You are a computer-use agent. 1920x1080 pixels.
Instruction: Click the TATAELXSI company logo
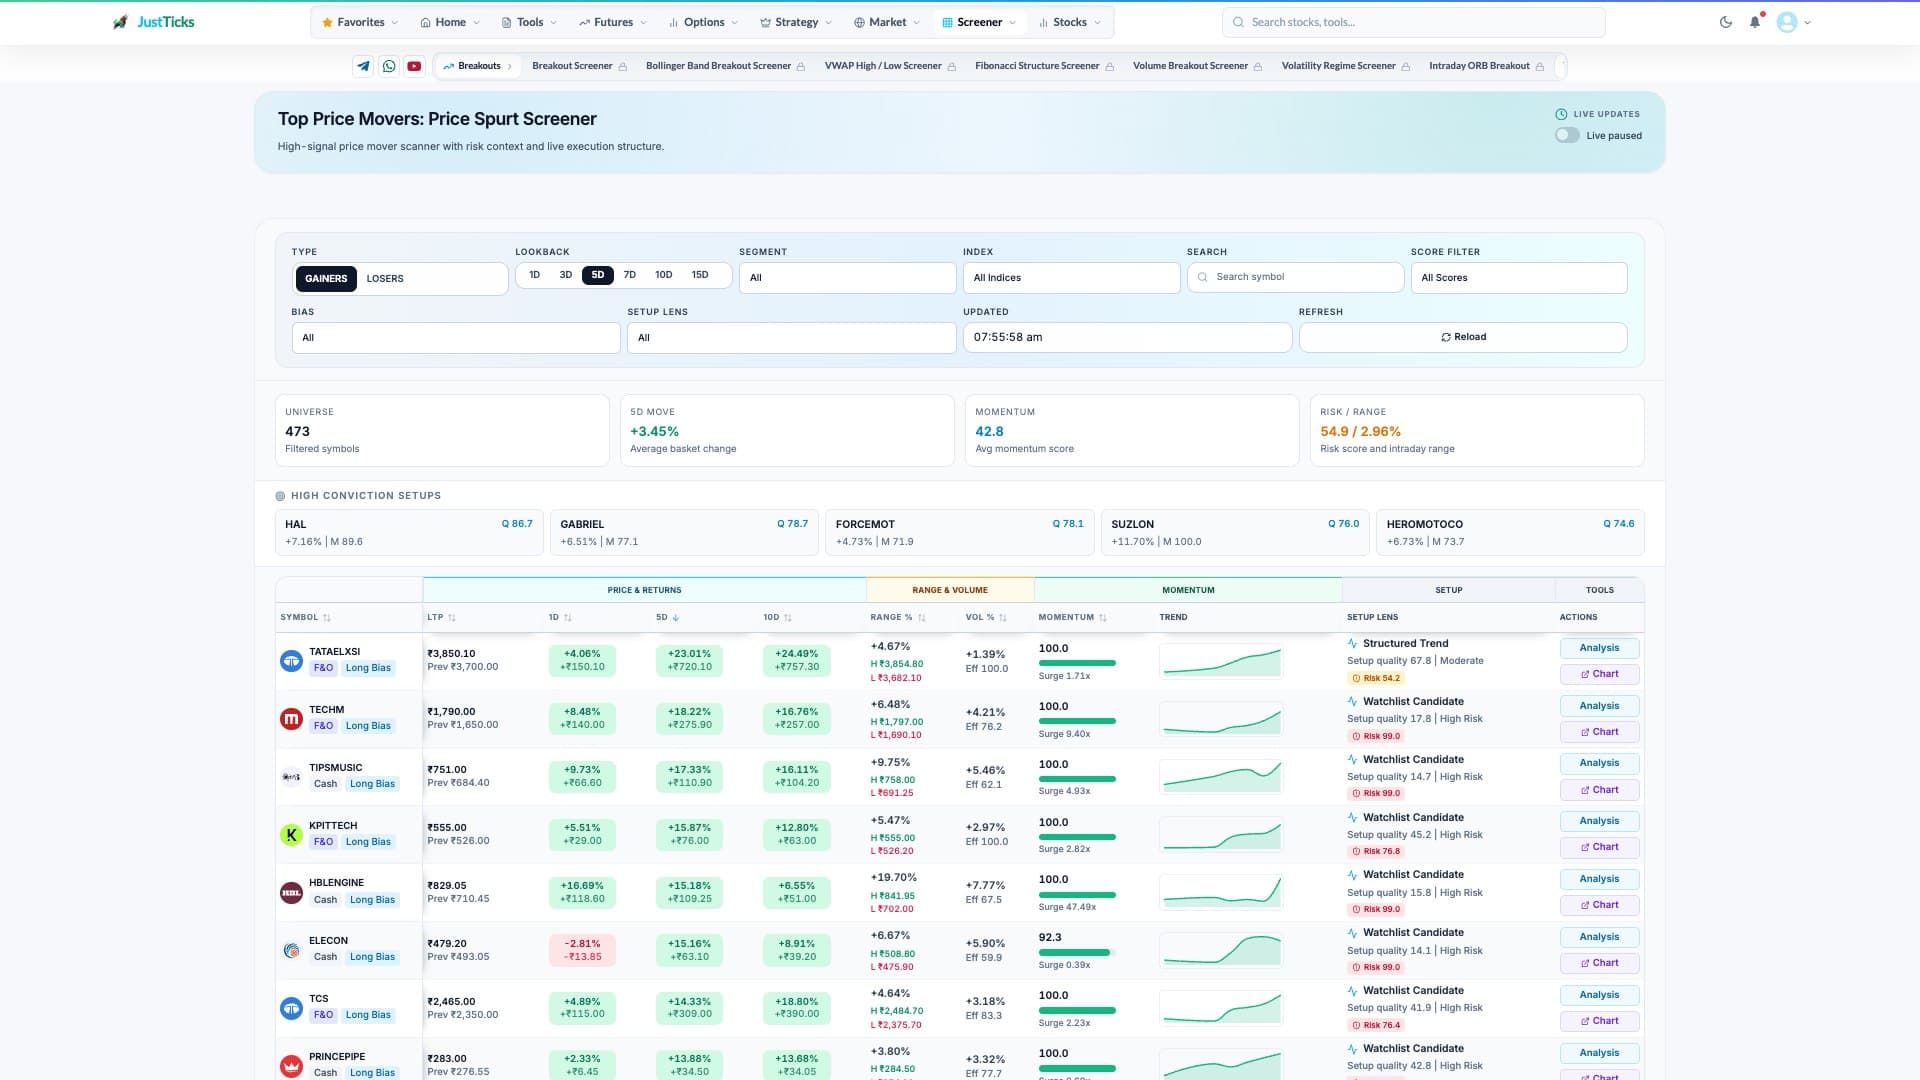(x=291, y=660)
